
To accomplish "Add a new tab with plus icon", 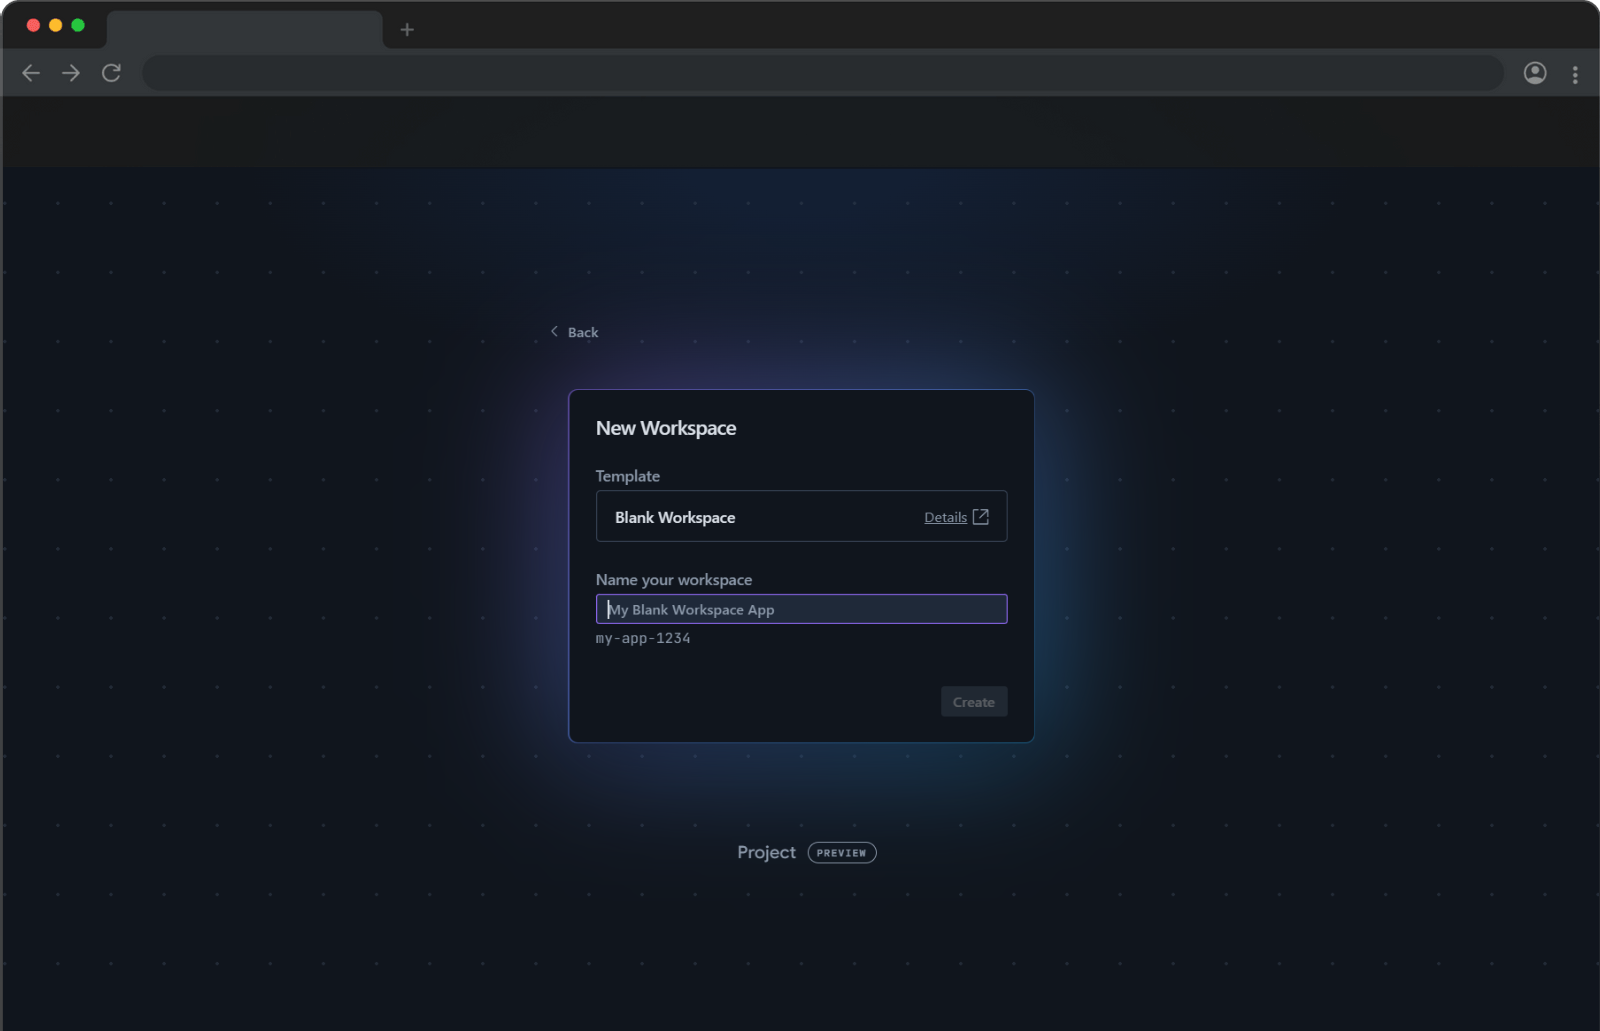I will tap(407, 30).
